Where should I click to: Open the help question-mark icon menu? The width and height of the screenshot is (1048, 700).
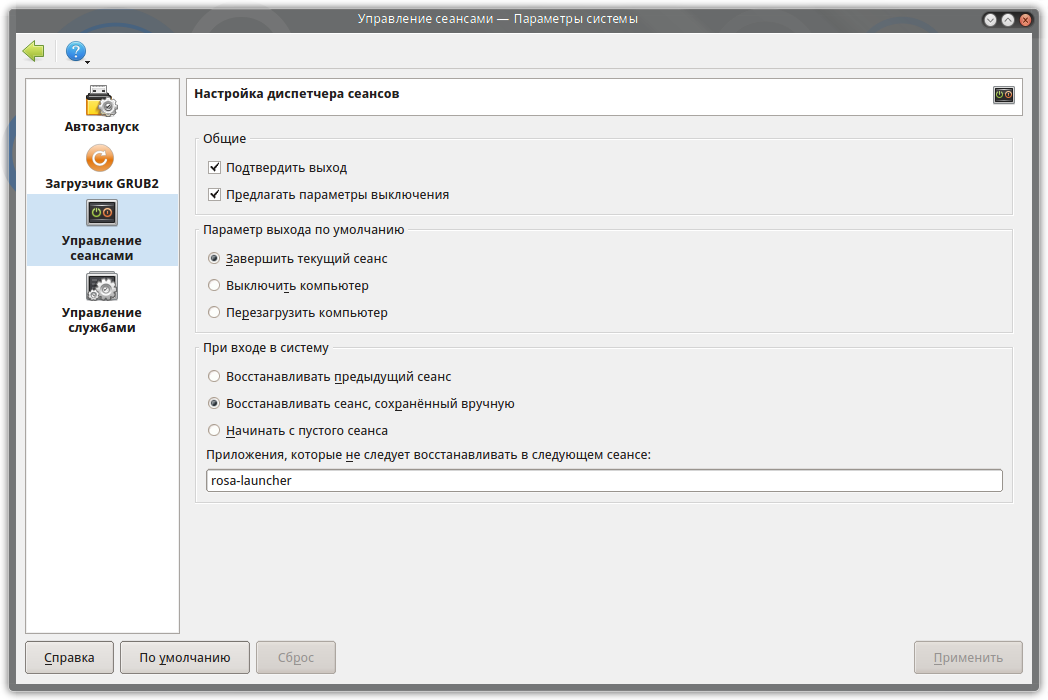pyautogui.click(x=76, y=52)
